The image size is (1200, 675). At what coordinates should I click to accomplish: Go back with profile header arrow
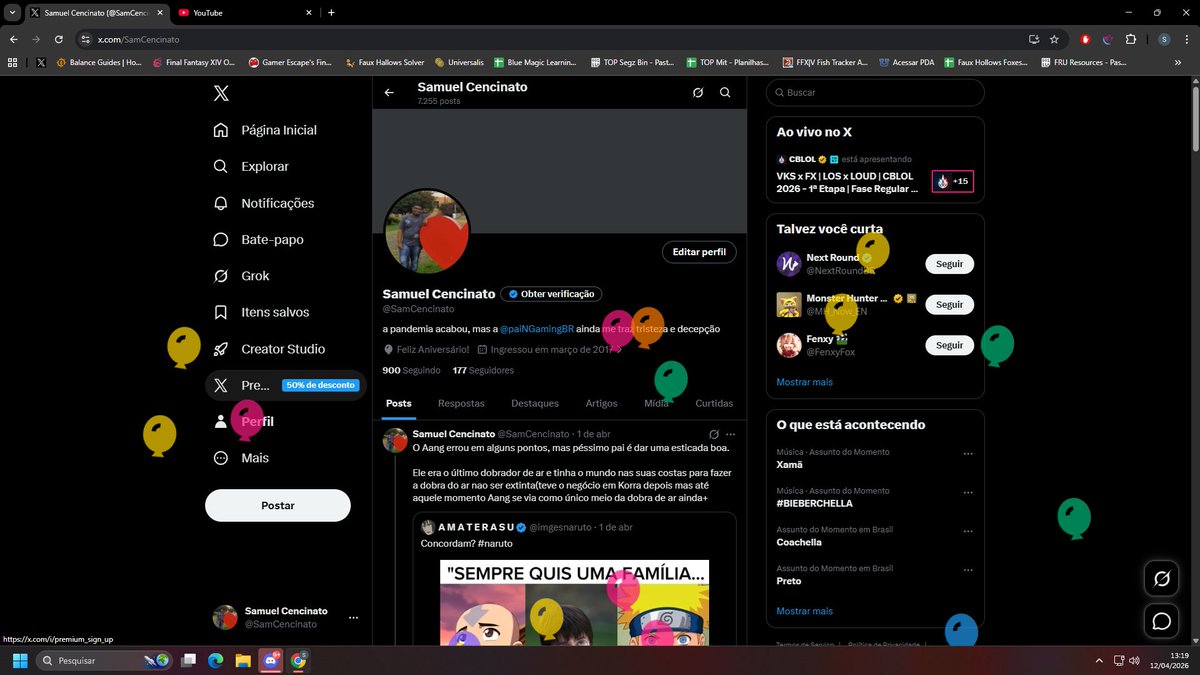tap(389, 92)
